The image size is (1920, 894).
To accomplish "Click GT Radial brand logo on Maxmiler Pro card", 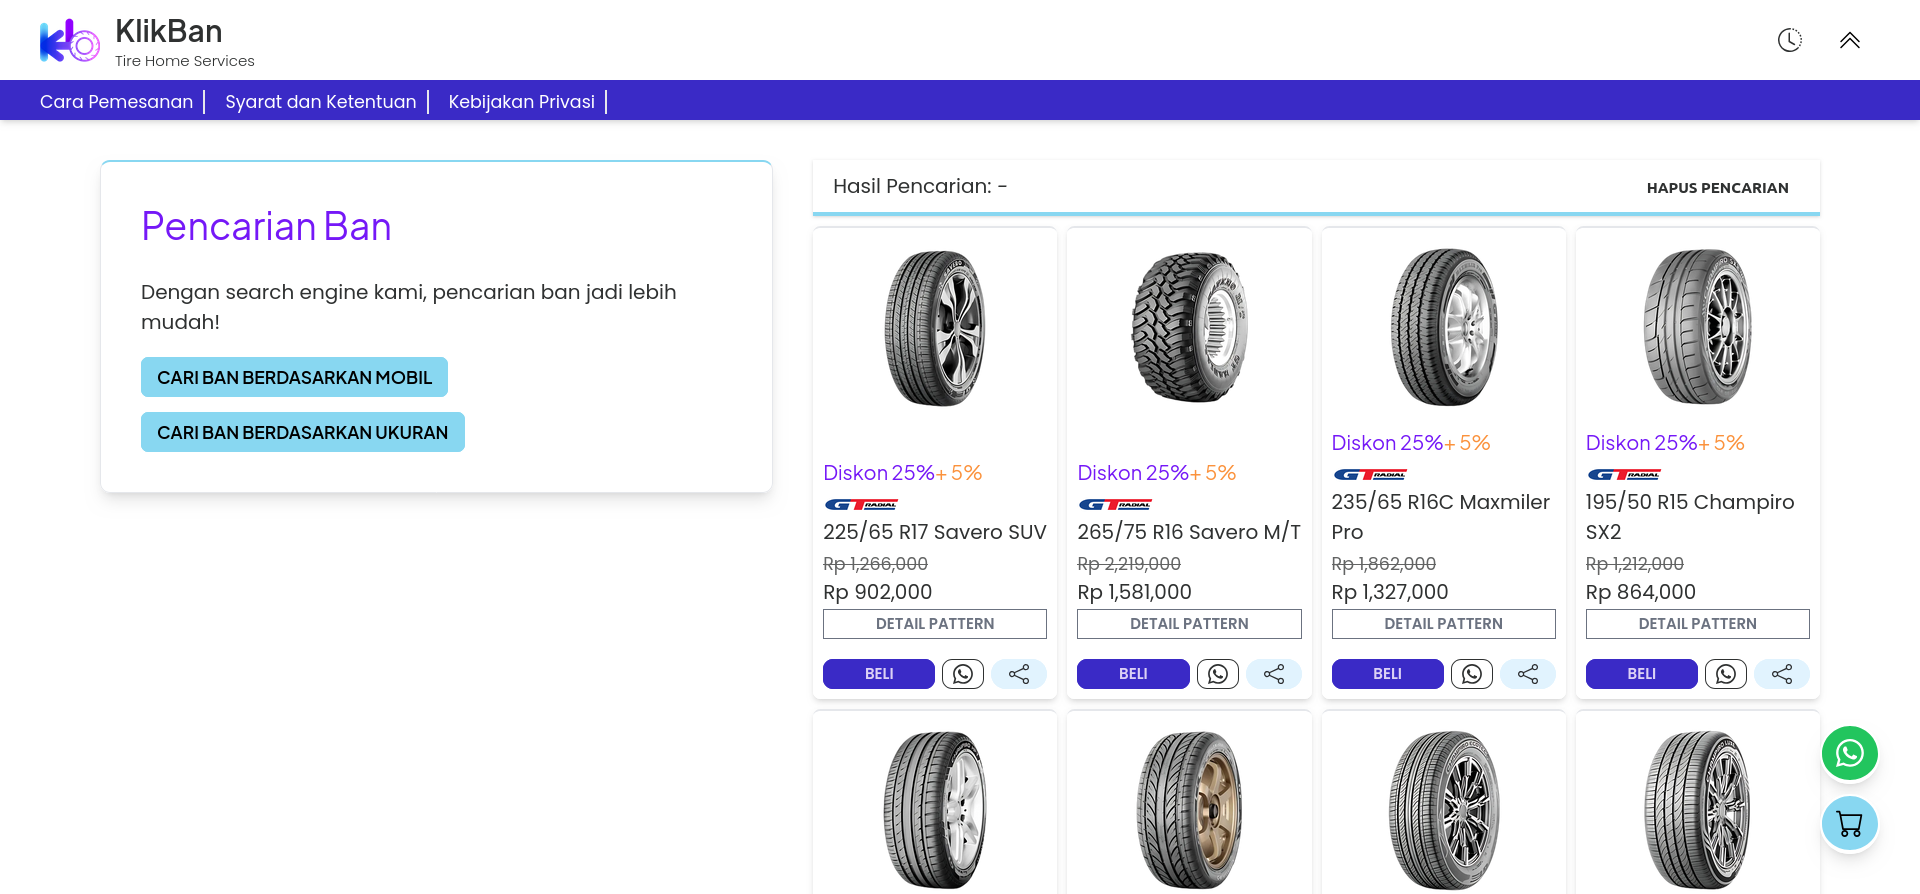I will pos(1370,474).
